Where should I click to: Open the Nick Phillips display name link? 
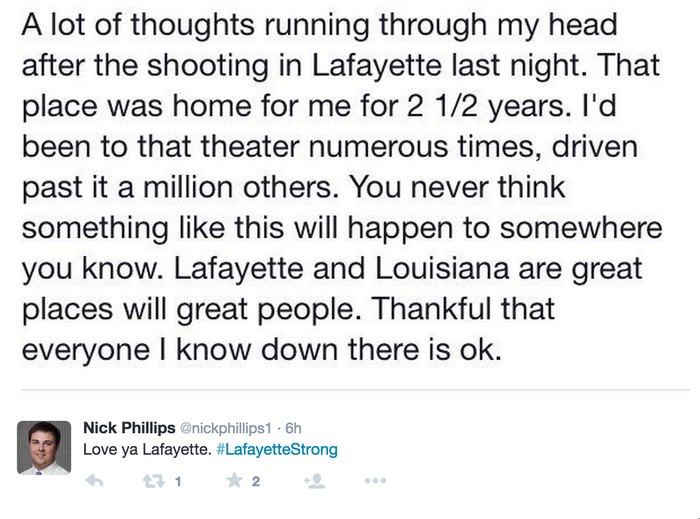129,428
